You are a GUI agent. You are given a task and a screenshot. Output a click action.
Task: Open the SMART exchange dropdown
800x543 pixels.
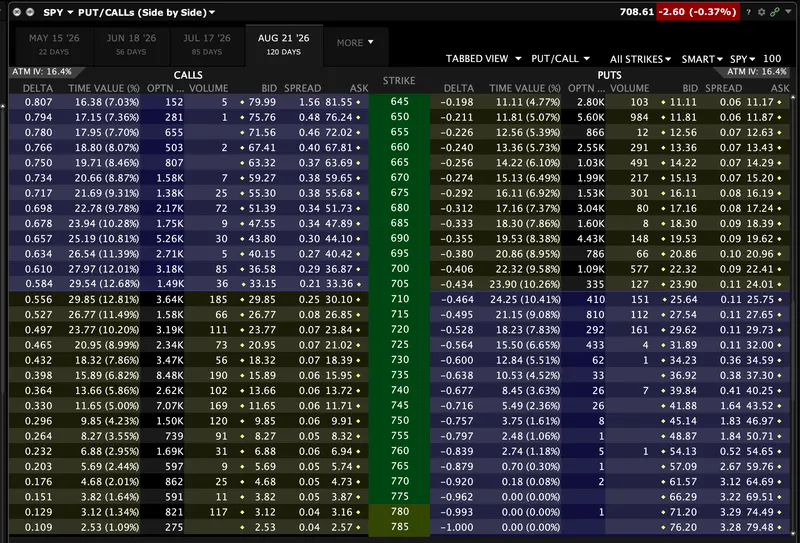click(702, 59)
